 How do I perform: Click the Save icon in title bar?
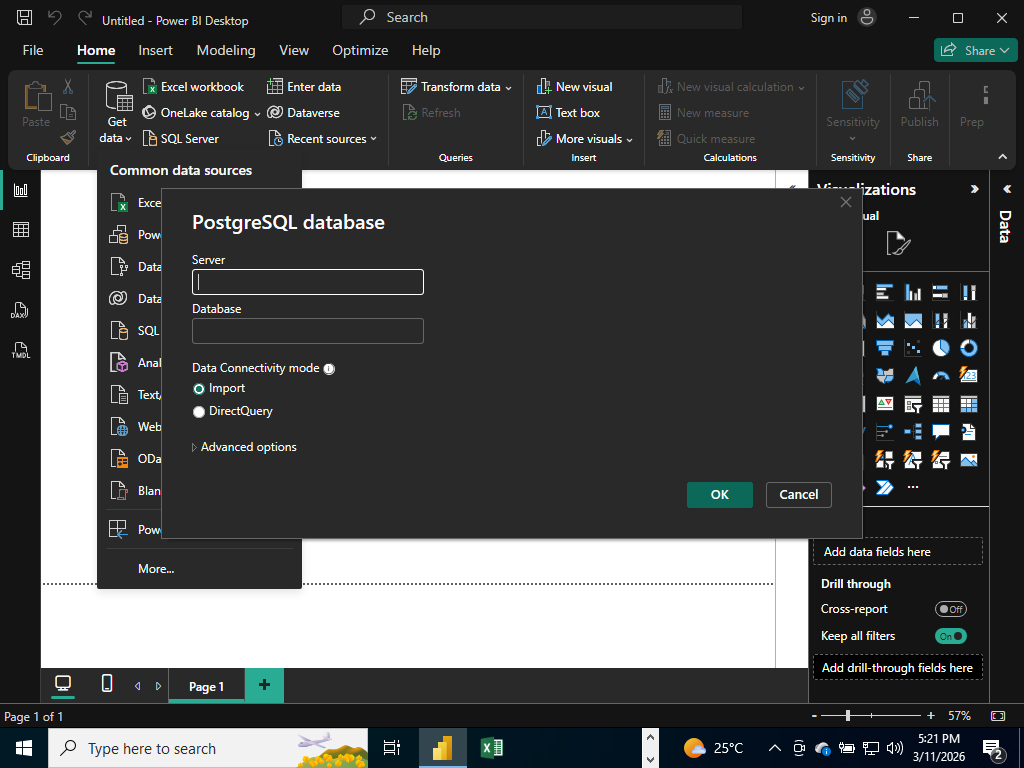pyautogui.click(x=24, y=18)
